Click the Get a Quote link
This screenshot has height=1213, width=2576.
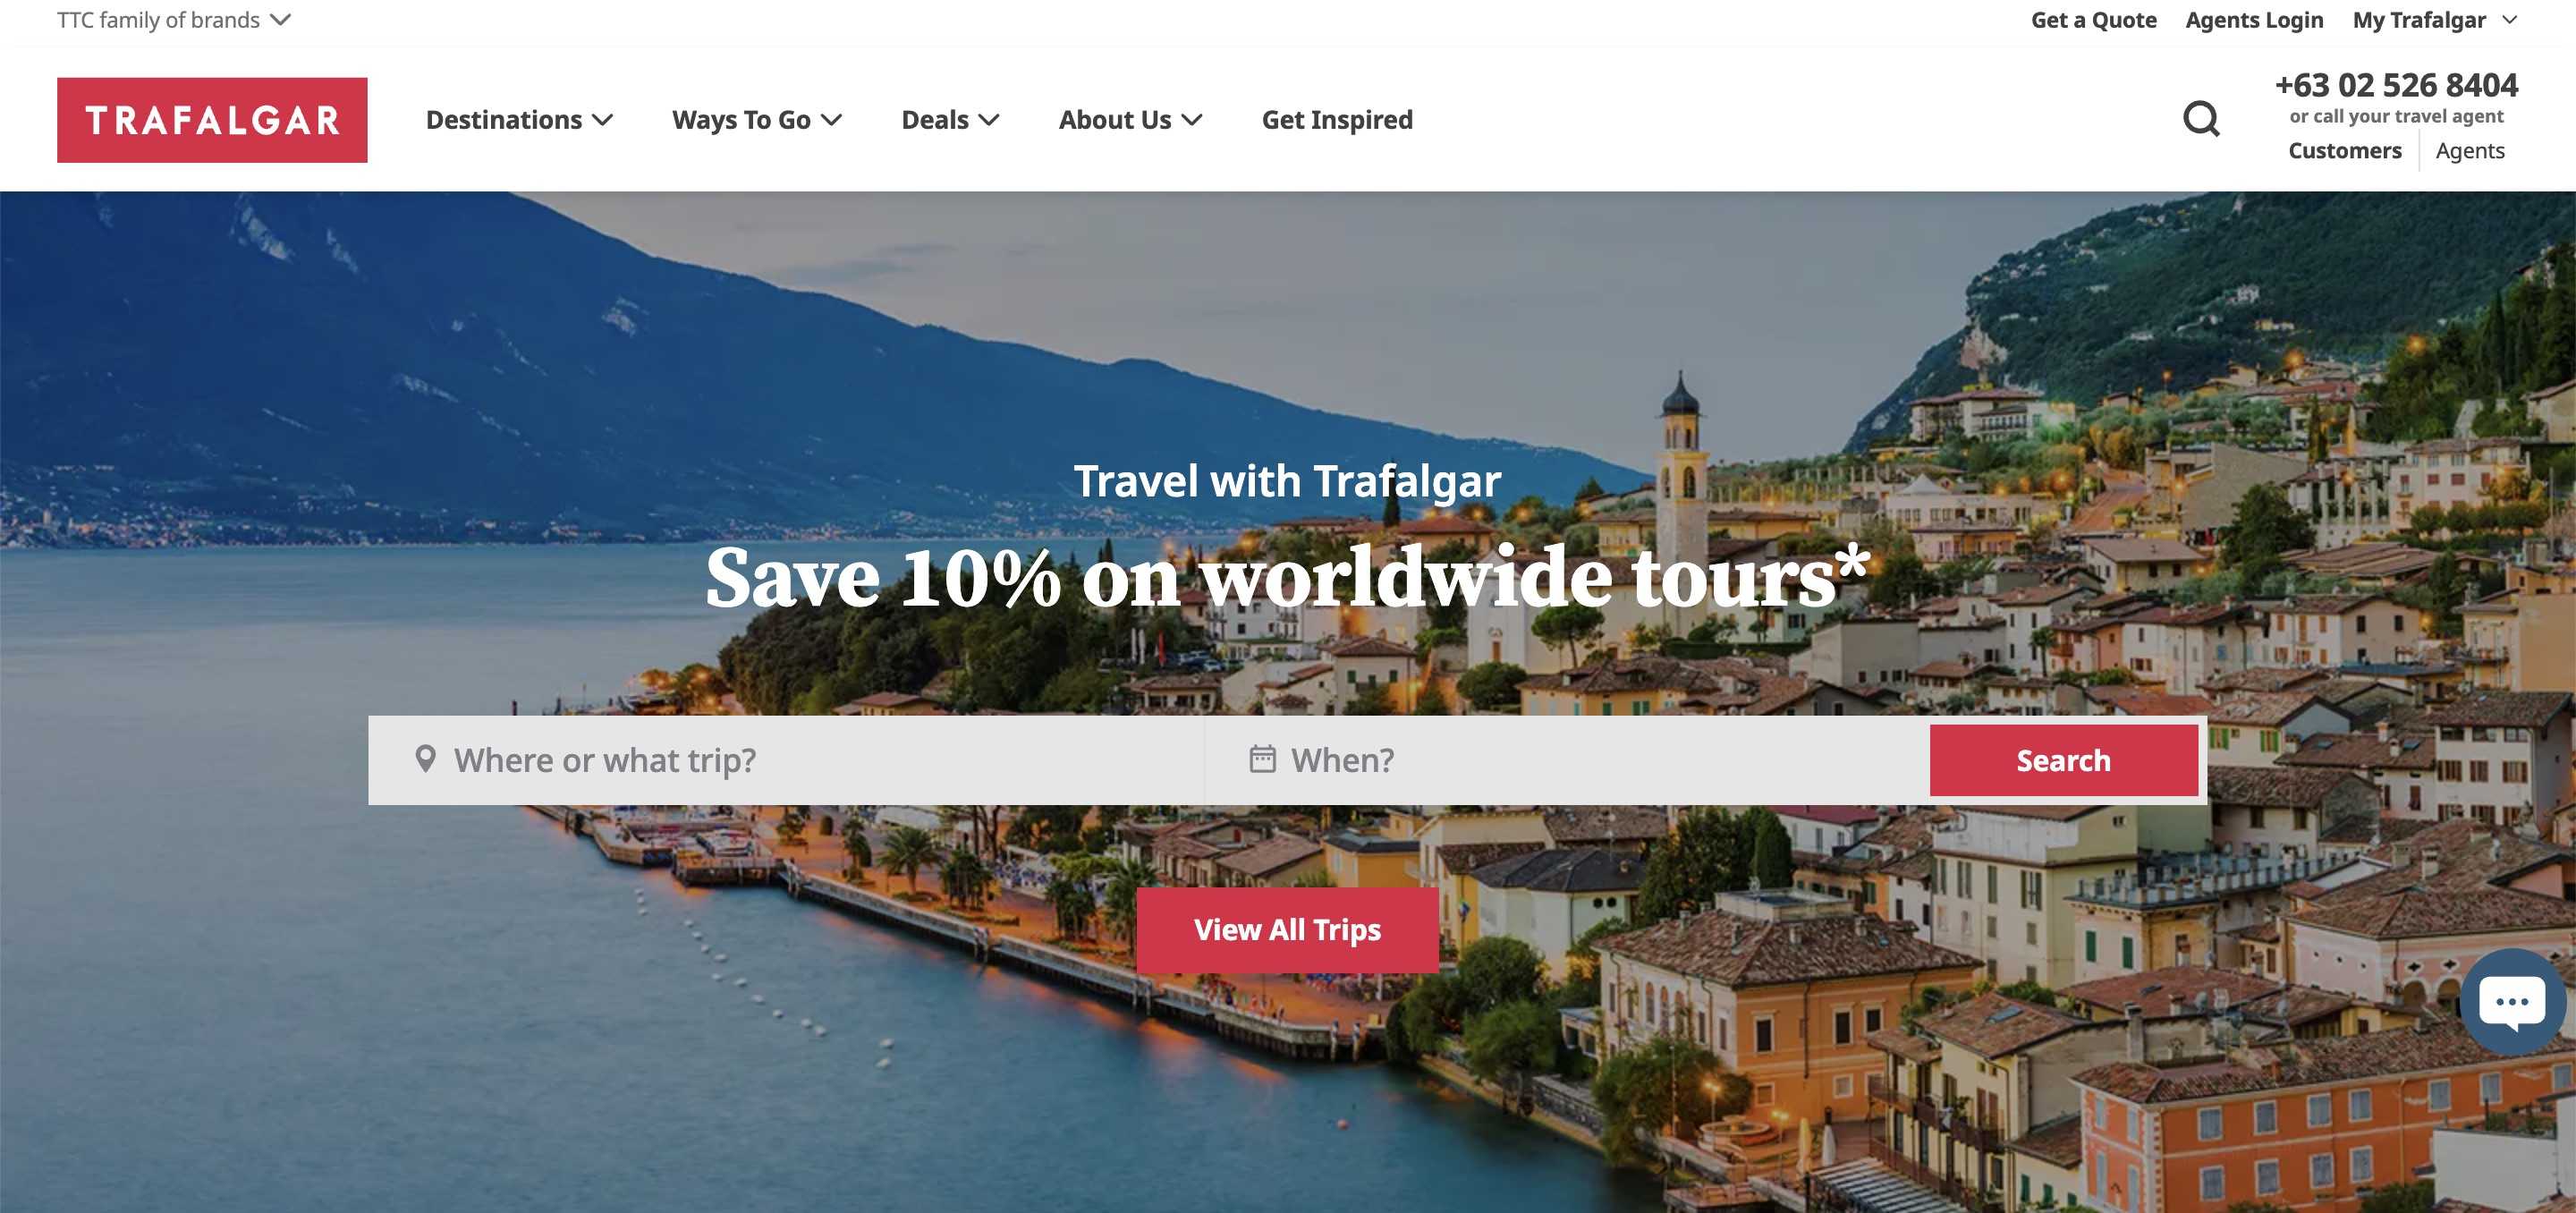click(x=2093, y=20)
